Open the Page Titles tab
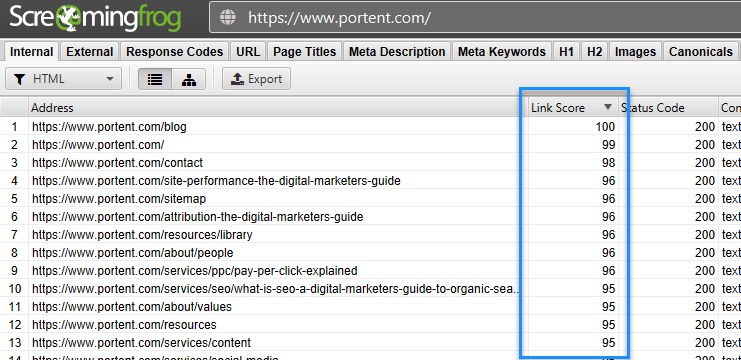741x360 pixels. click(305, 51)
